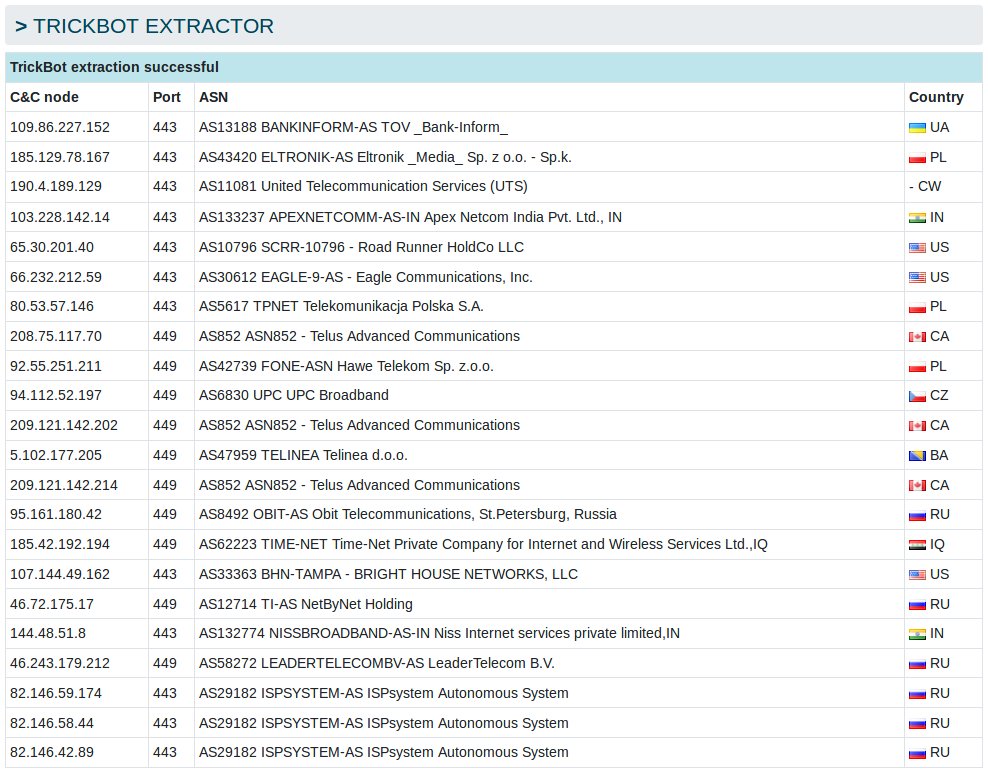The height and width of the screenshot is (771, 988).
Task: Click AS30612 EAGLE-9-AS Eagle Communications entry
Action: point(365,277)
